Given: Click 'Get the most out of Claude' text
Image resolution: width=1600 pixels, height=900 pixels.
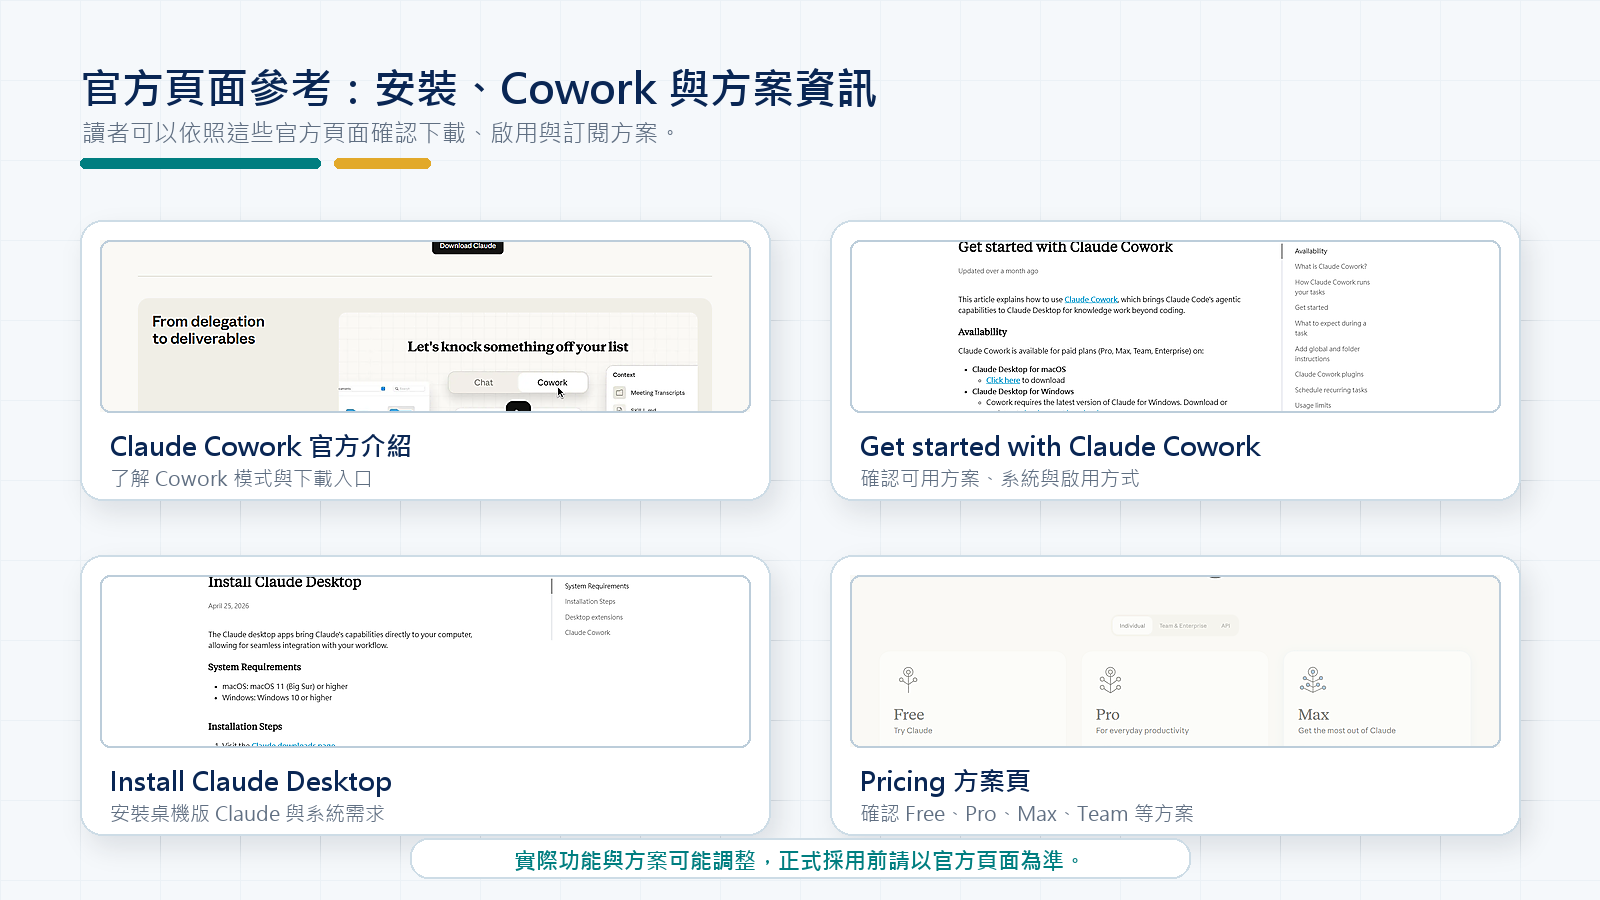Looking at the screenshot, I should pyautogui.click(x=1347, y=730).
